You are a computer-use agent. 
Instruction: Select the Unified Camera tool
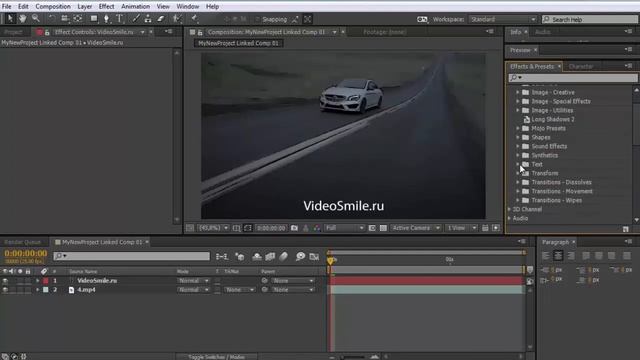tap(64, 18)
